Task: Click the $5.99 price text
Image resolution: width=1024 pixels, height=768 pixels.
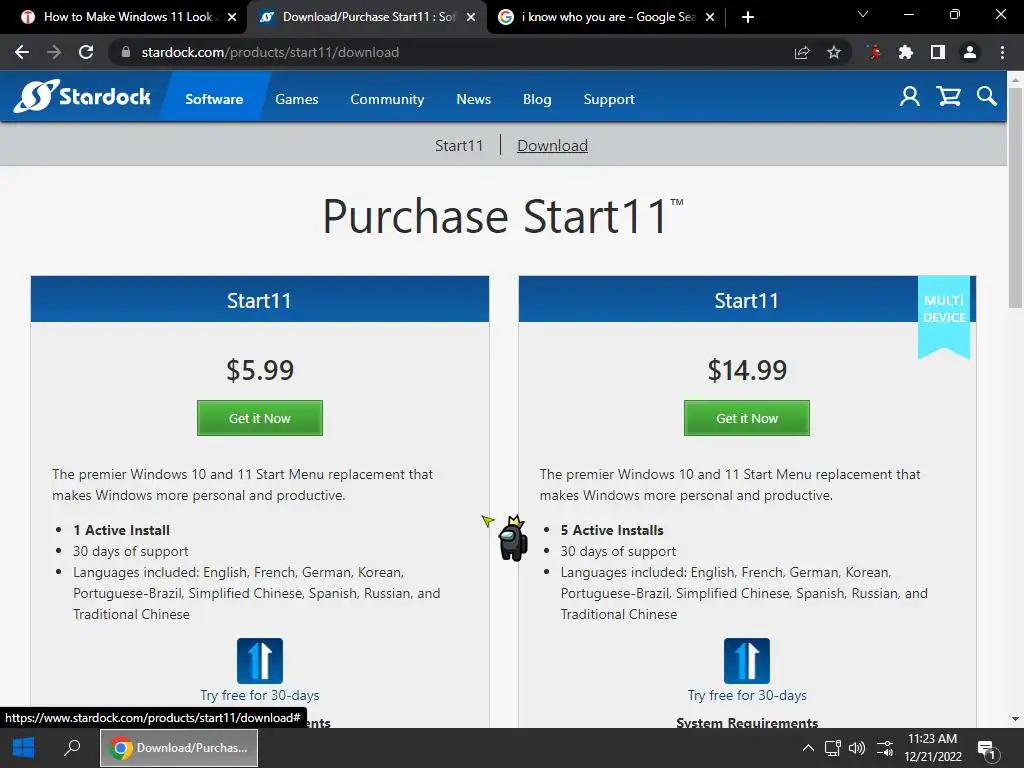Action: tap(260, 370)
